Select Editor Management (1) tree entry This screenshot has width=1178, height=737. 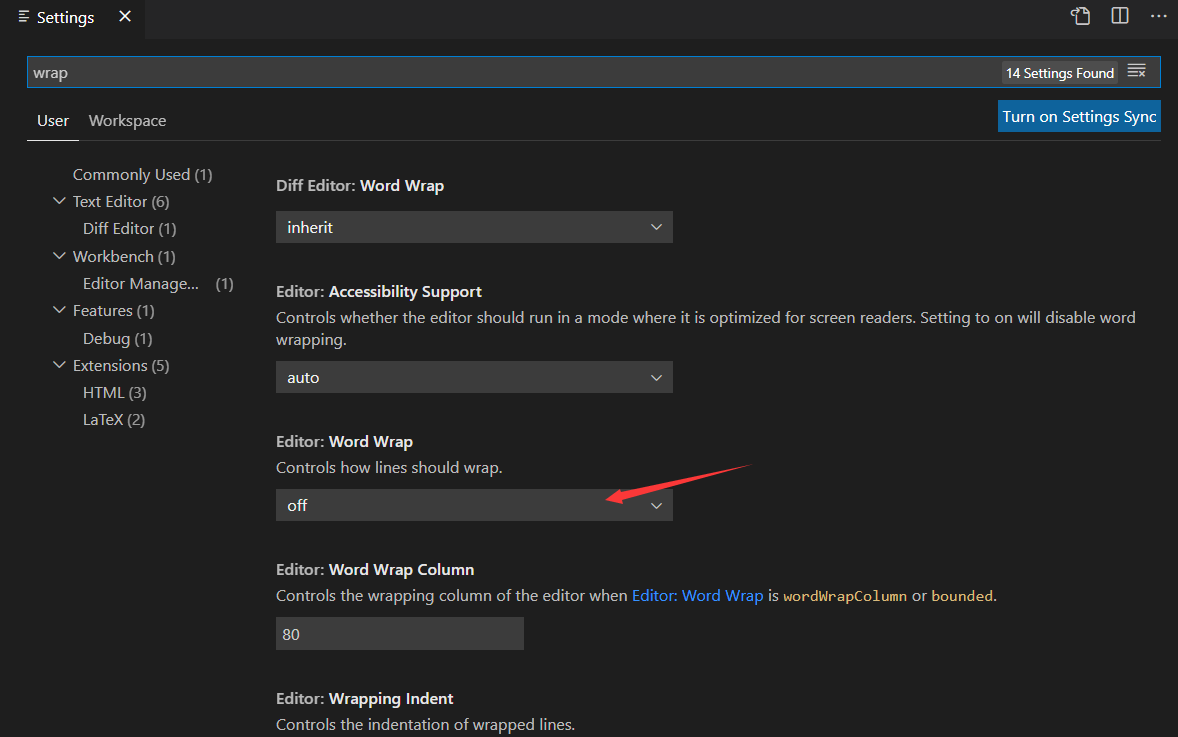158,283
